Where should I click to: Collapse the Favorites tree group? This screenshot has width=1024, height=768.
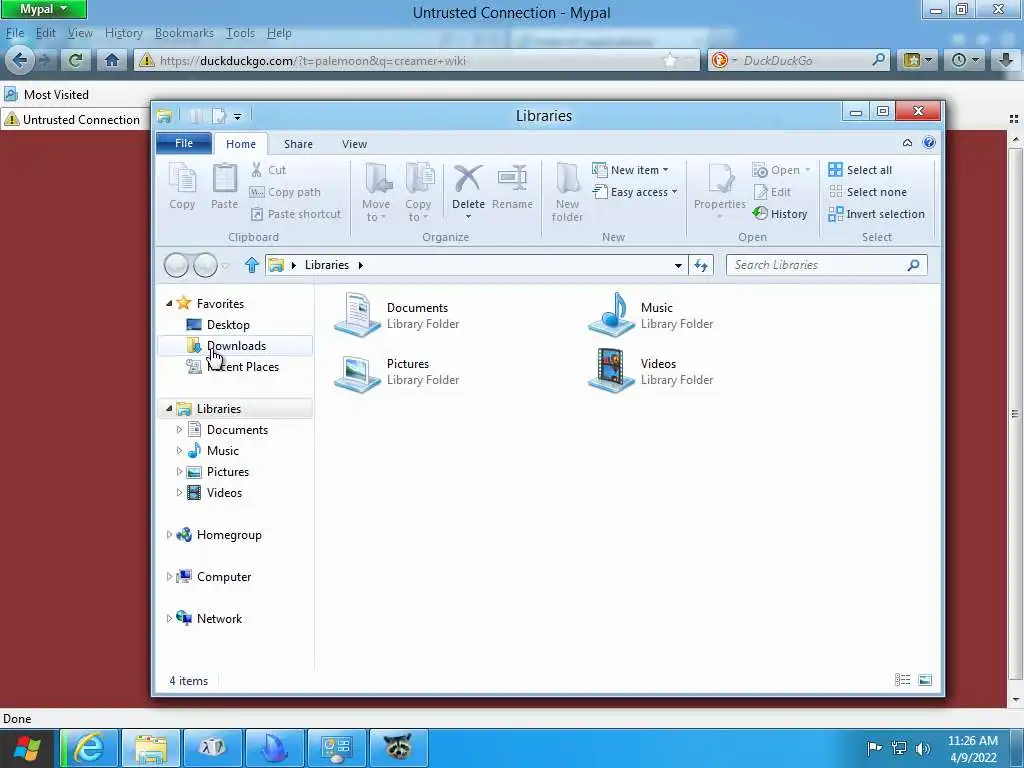[169, 303]
